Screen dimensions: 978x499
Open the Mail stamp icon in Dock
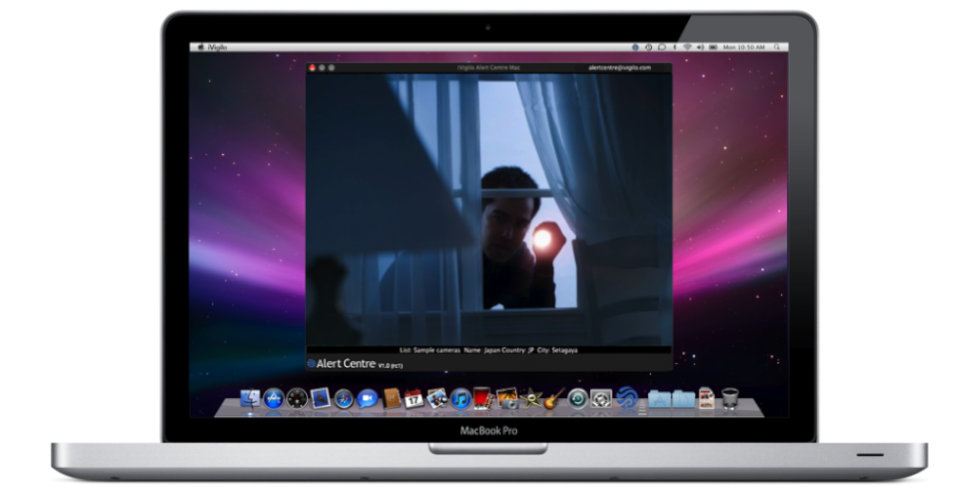321,398
